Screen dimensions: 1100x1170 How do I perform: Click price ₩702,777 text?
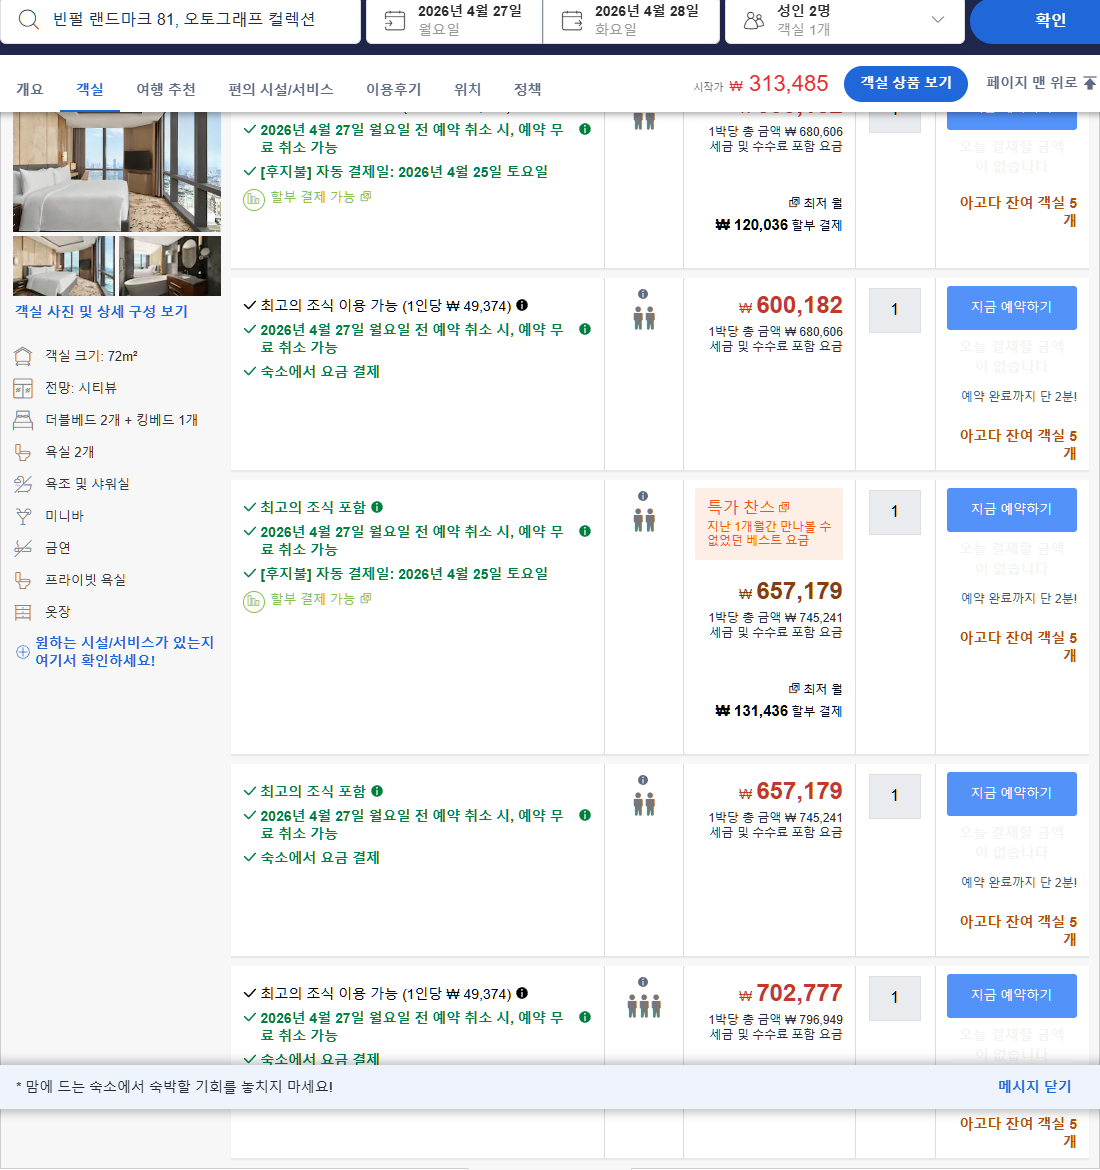[790, 994]
